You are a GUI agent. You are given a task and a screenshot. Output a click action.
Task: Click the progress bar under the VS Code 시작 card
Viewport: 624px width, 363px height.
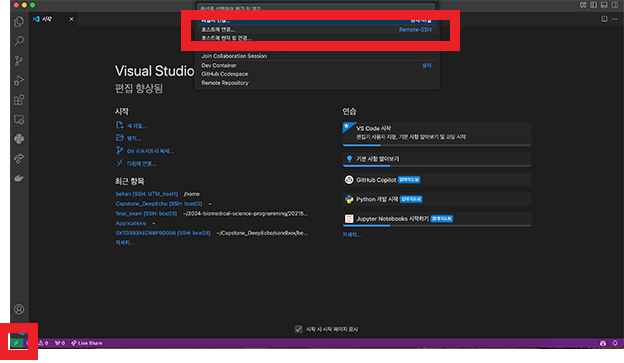click(437, 145)
